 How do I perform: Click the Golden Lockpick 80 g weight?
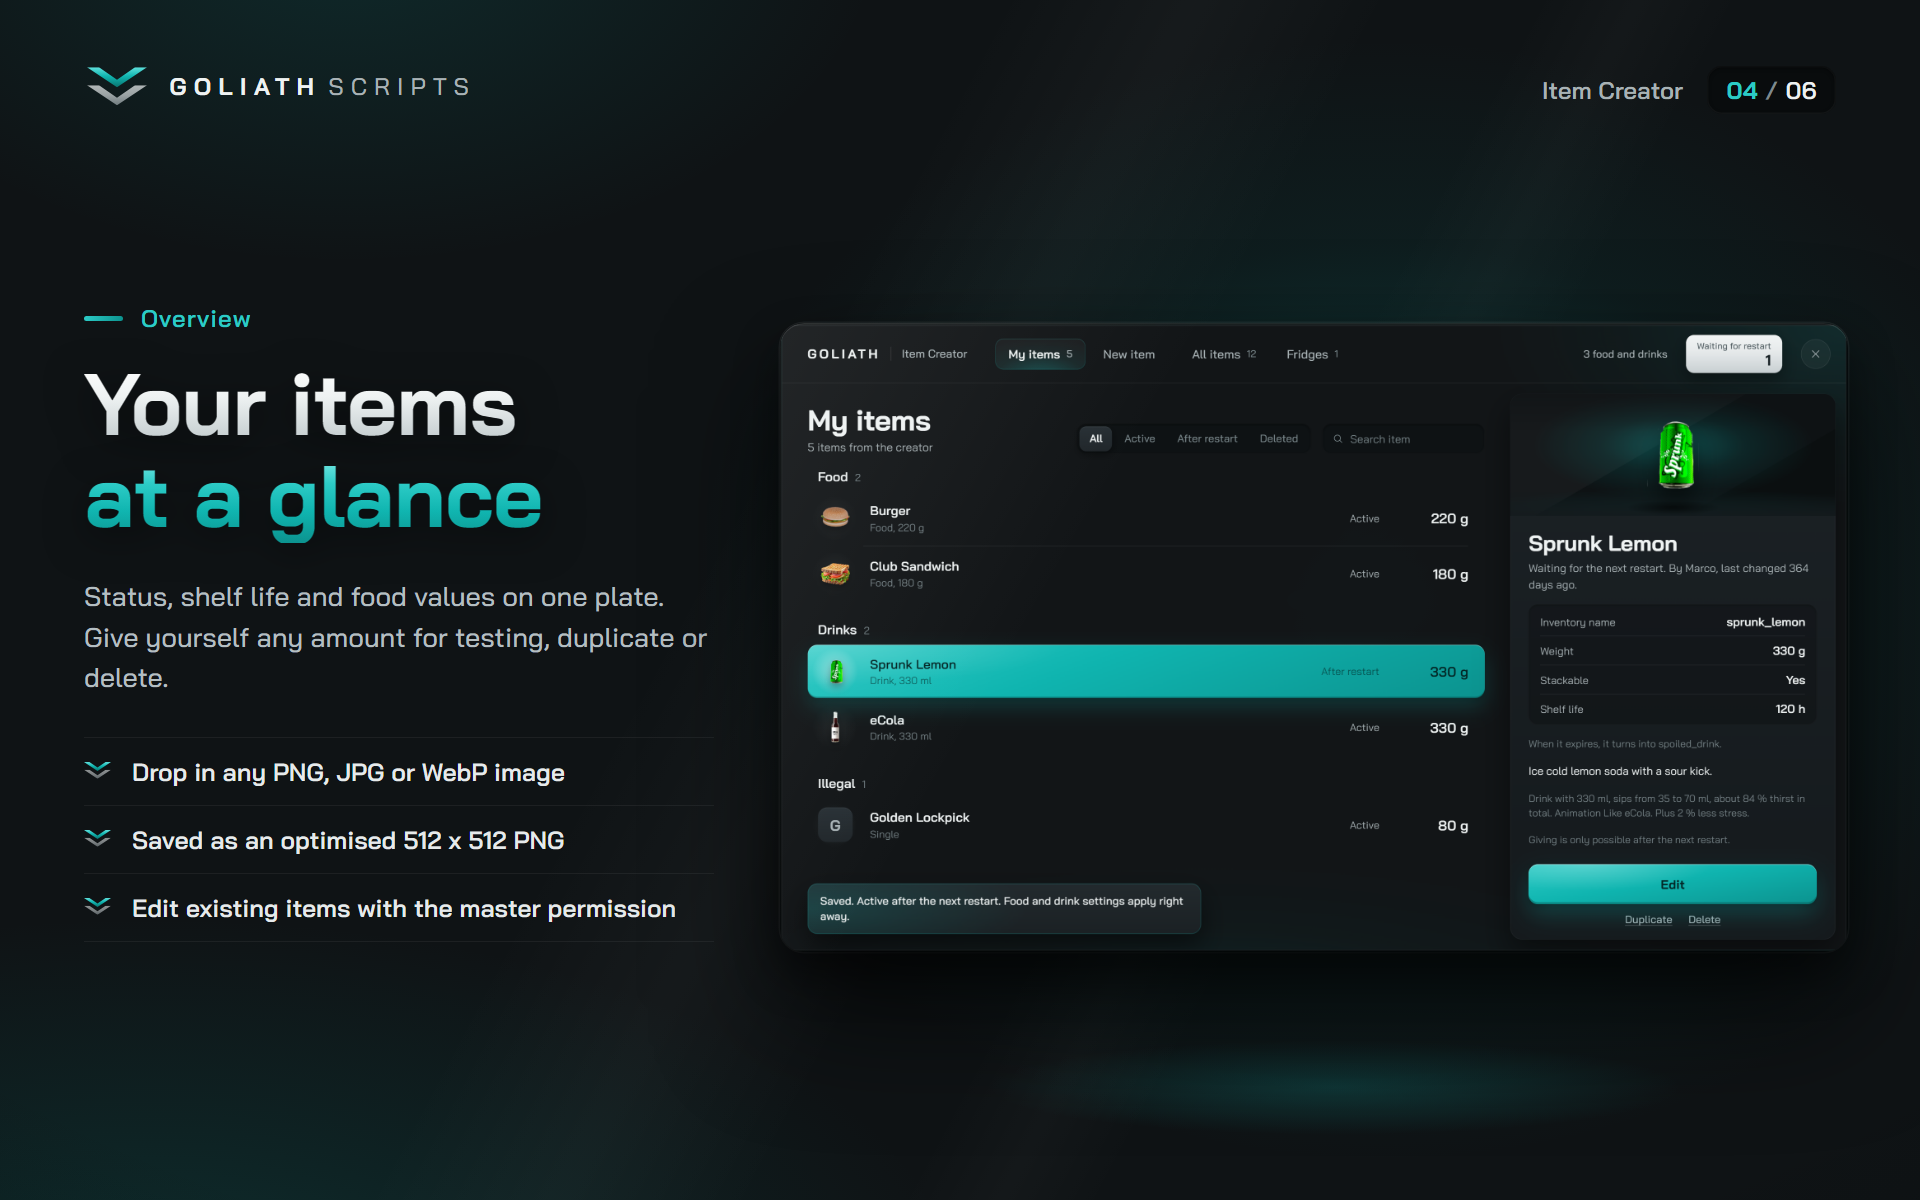1453,825
